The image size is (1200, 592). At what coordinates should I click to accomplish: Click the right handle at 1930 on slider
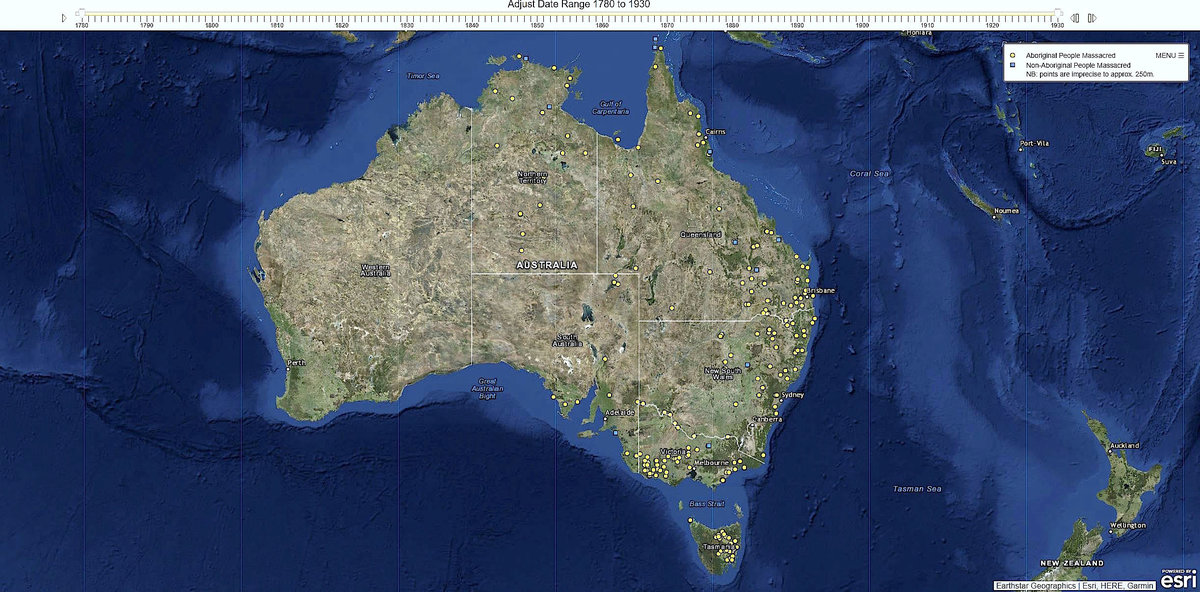click(1057, 15)
